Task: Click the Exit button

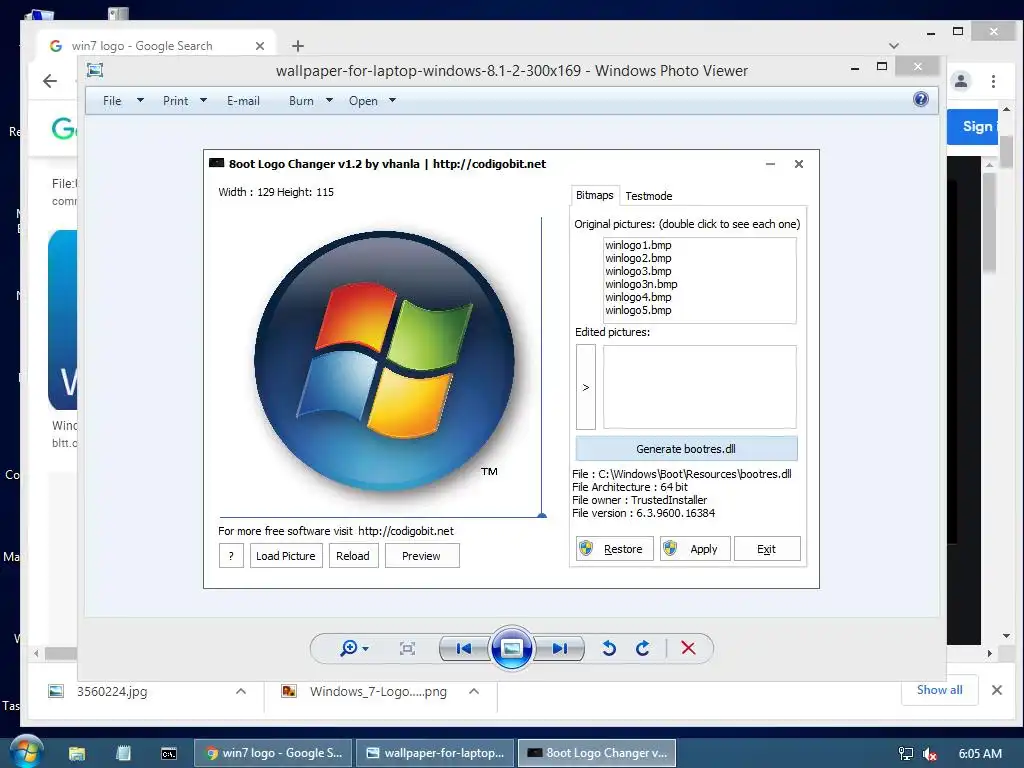Action: pyautogui.click(x=767, y=549)
